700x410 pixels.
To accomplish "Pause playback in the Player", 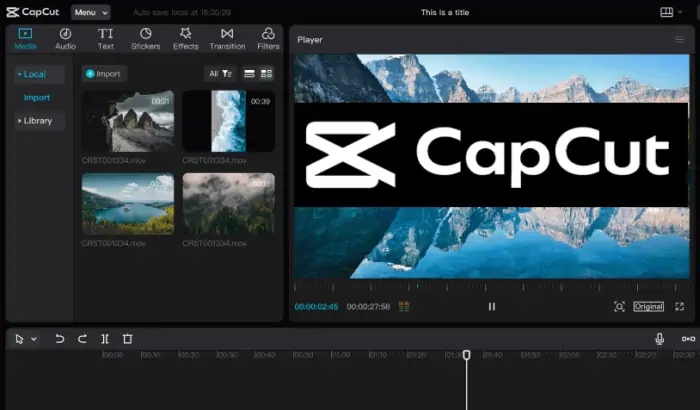I will pos(492,306).
